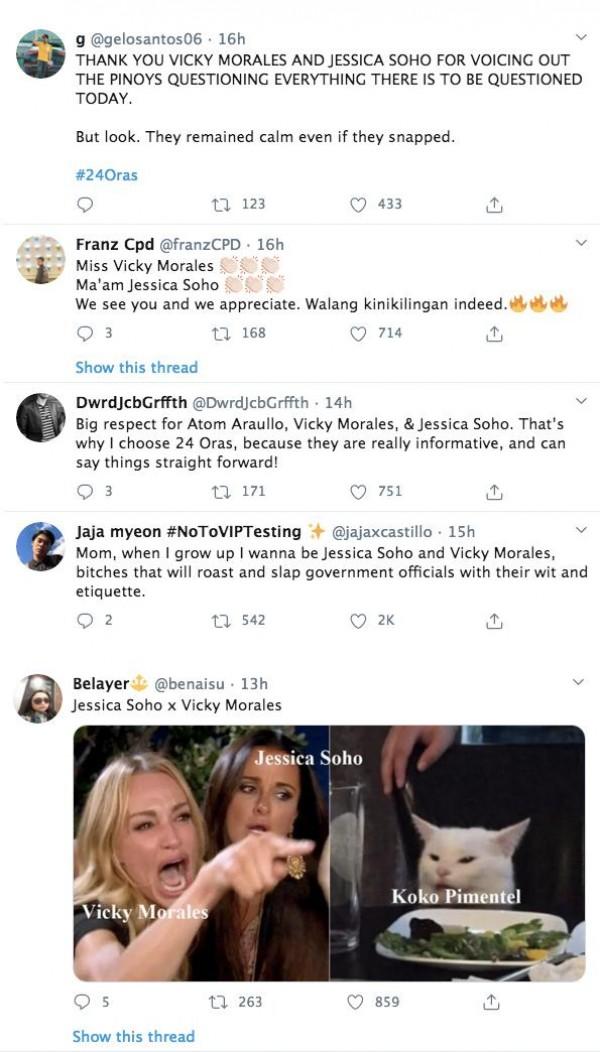Screen dimensions: 600x1052
Task: Open the woman-yelling-at-cat meme image
Action: tap(329, 852)
